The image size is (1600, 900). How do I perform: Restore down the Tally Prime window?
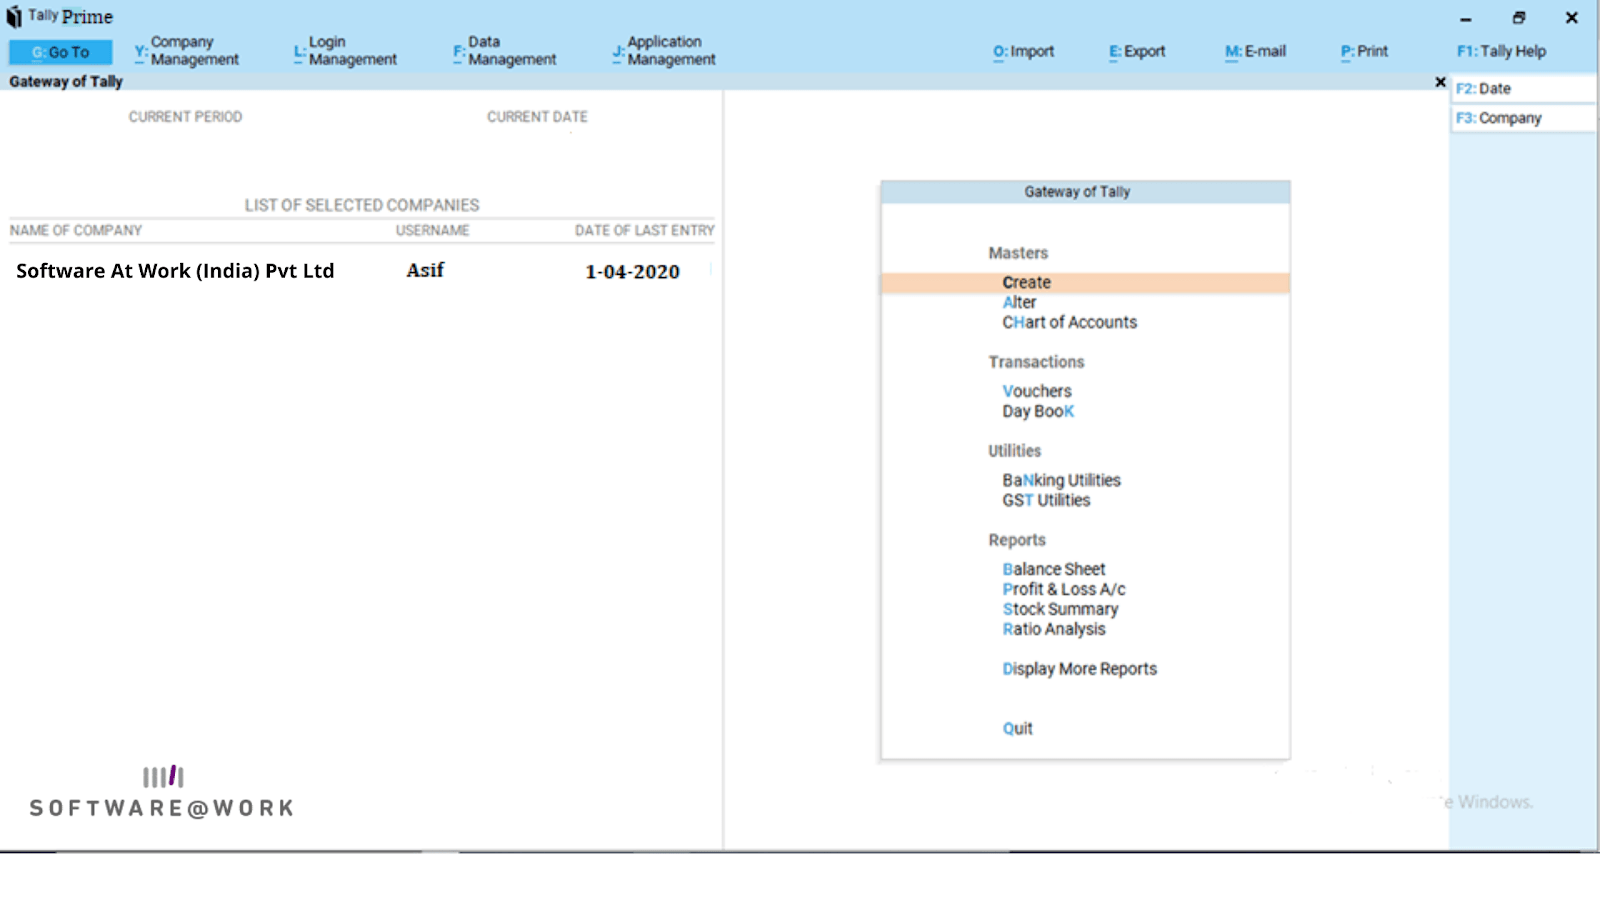click(x=1518, y=18)
